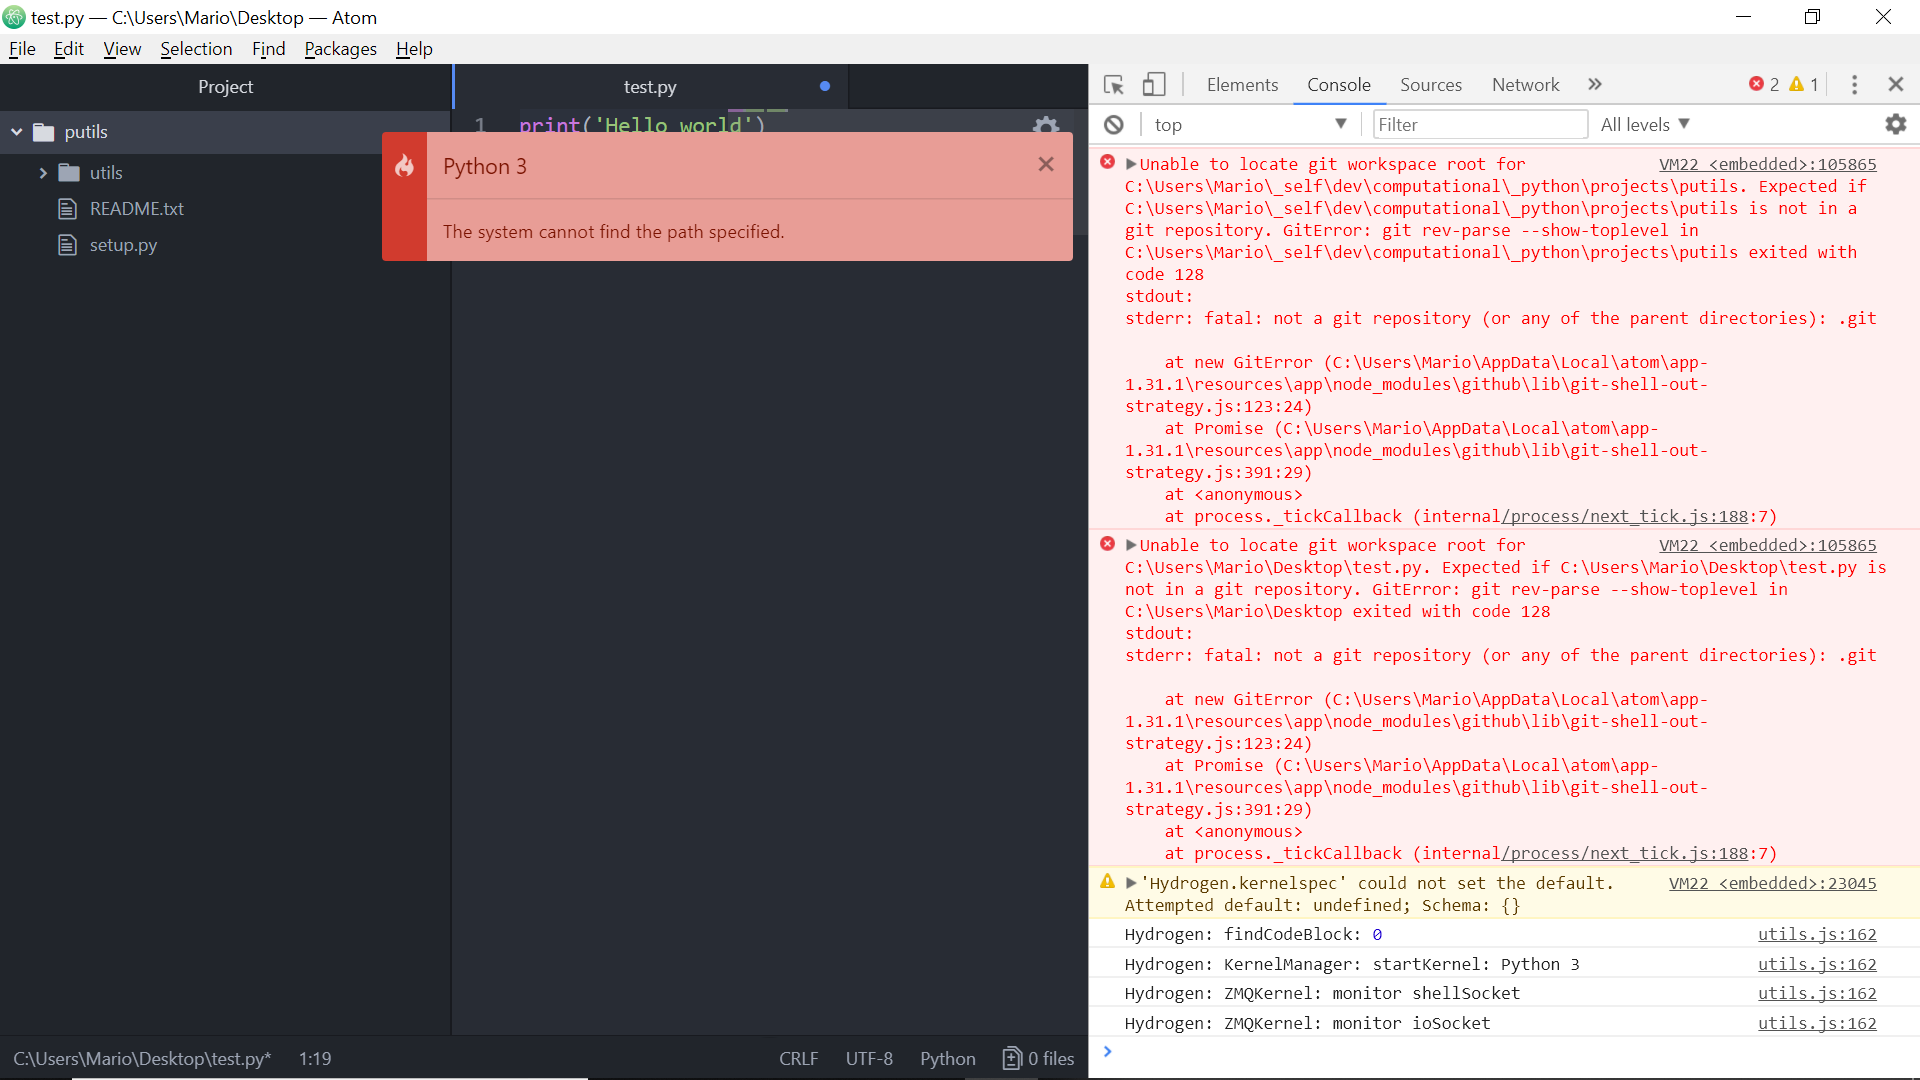
Task: Collapse the putils project folder
Action: pos(16,131)
